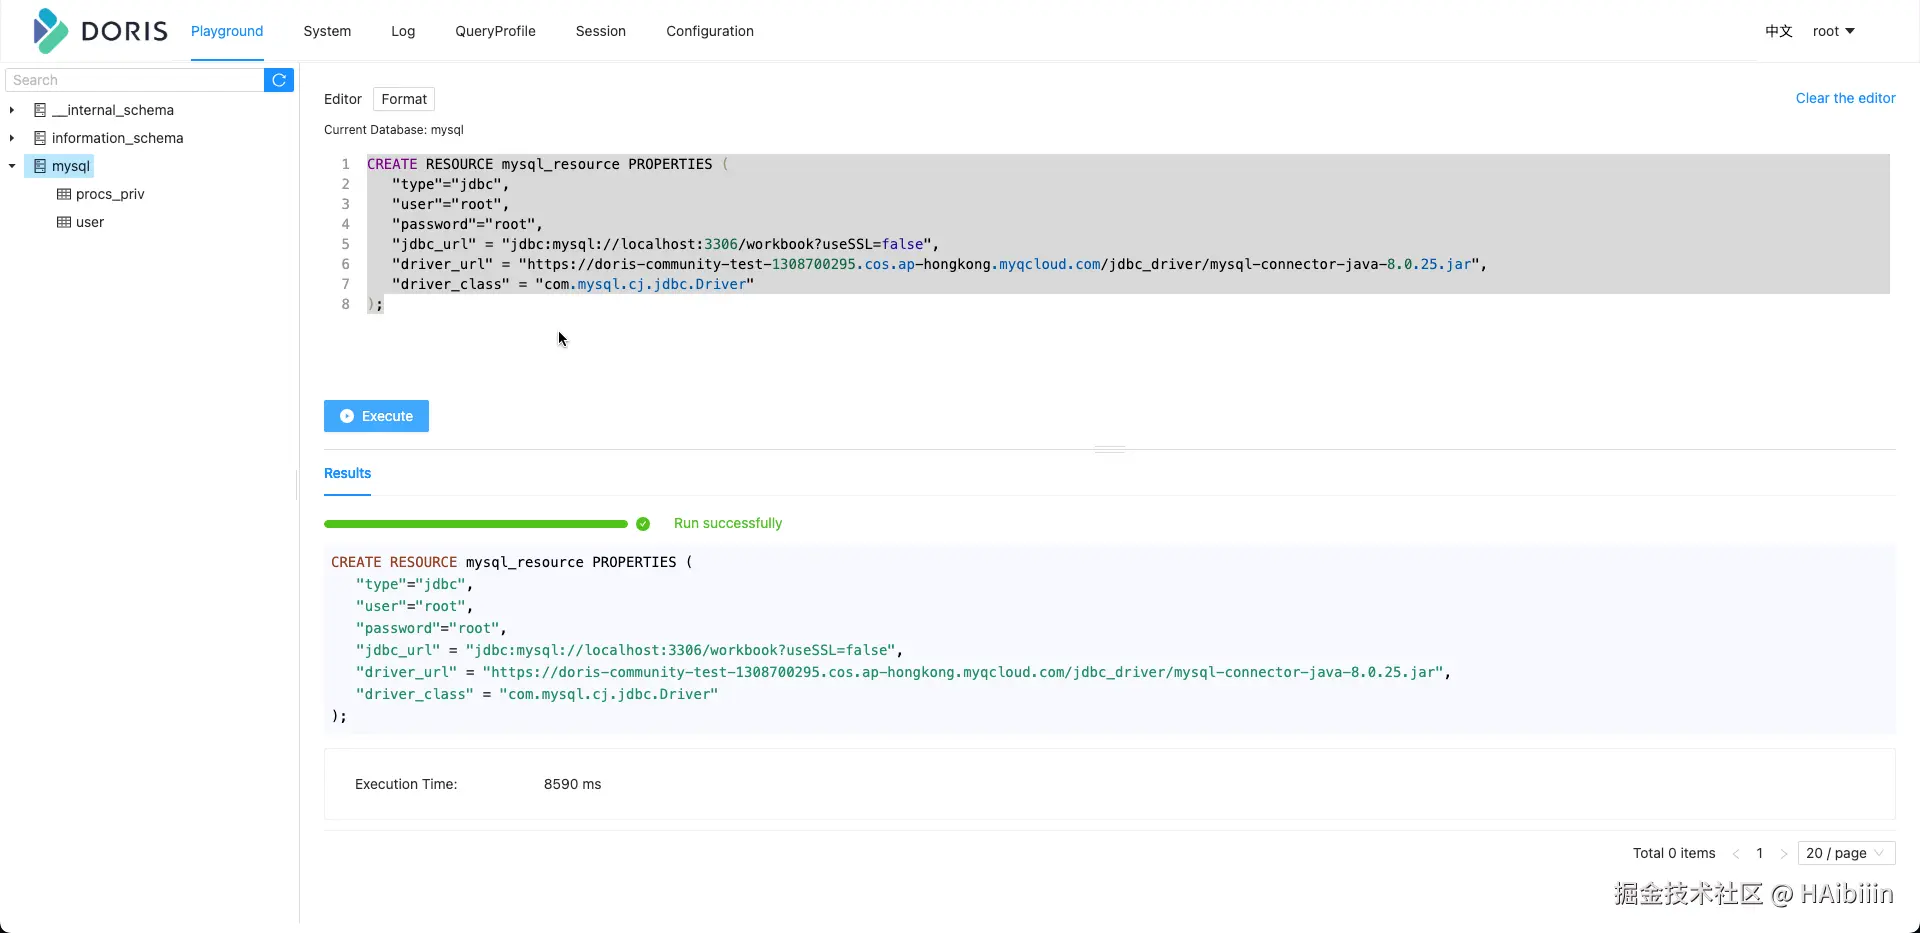The height and width of the screenshot is (933, 1920).
Task: Click the Search input field
Action: point(135,80)
